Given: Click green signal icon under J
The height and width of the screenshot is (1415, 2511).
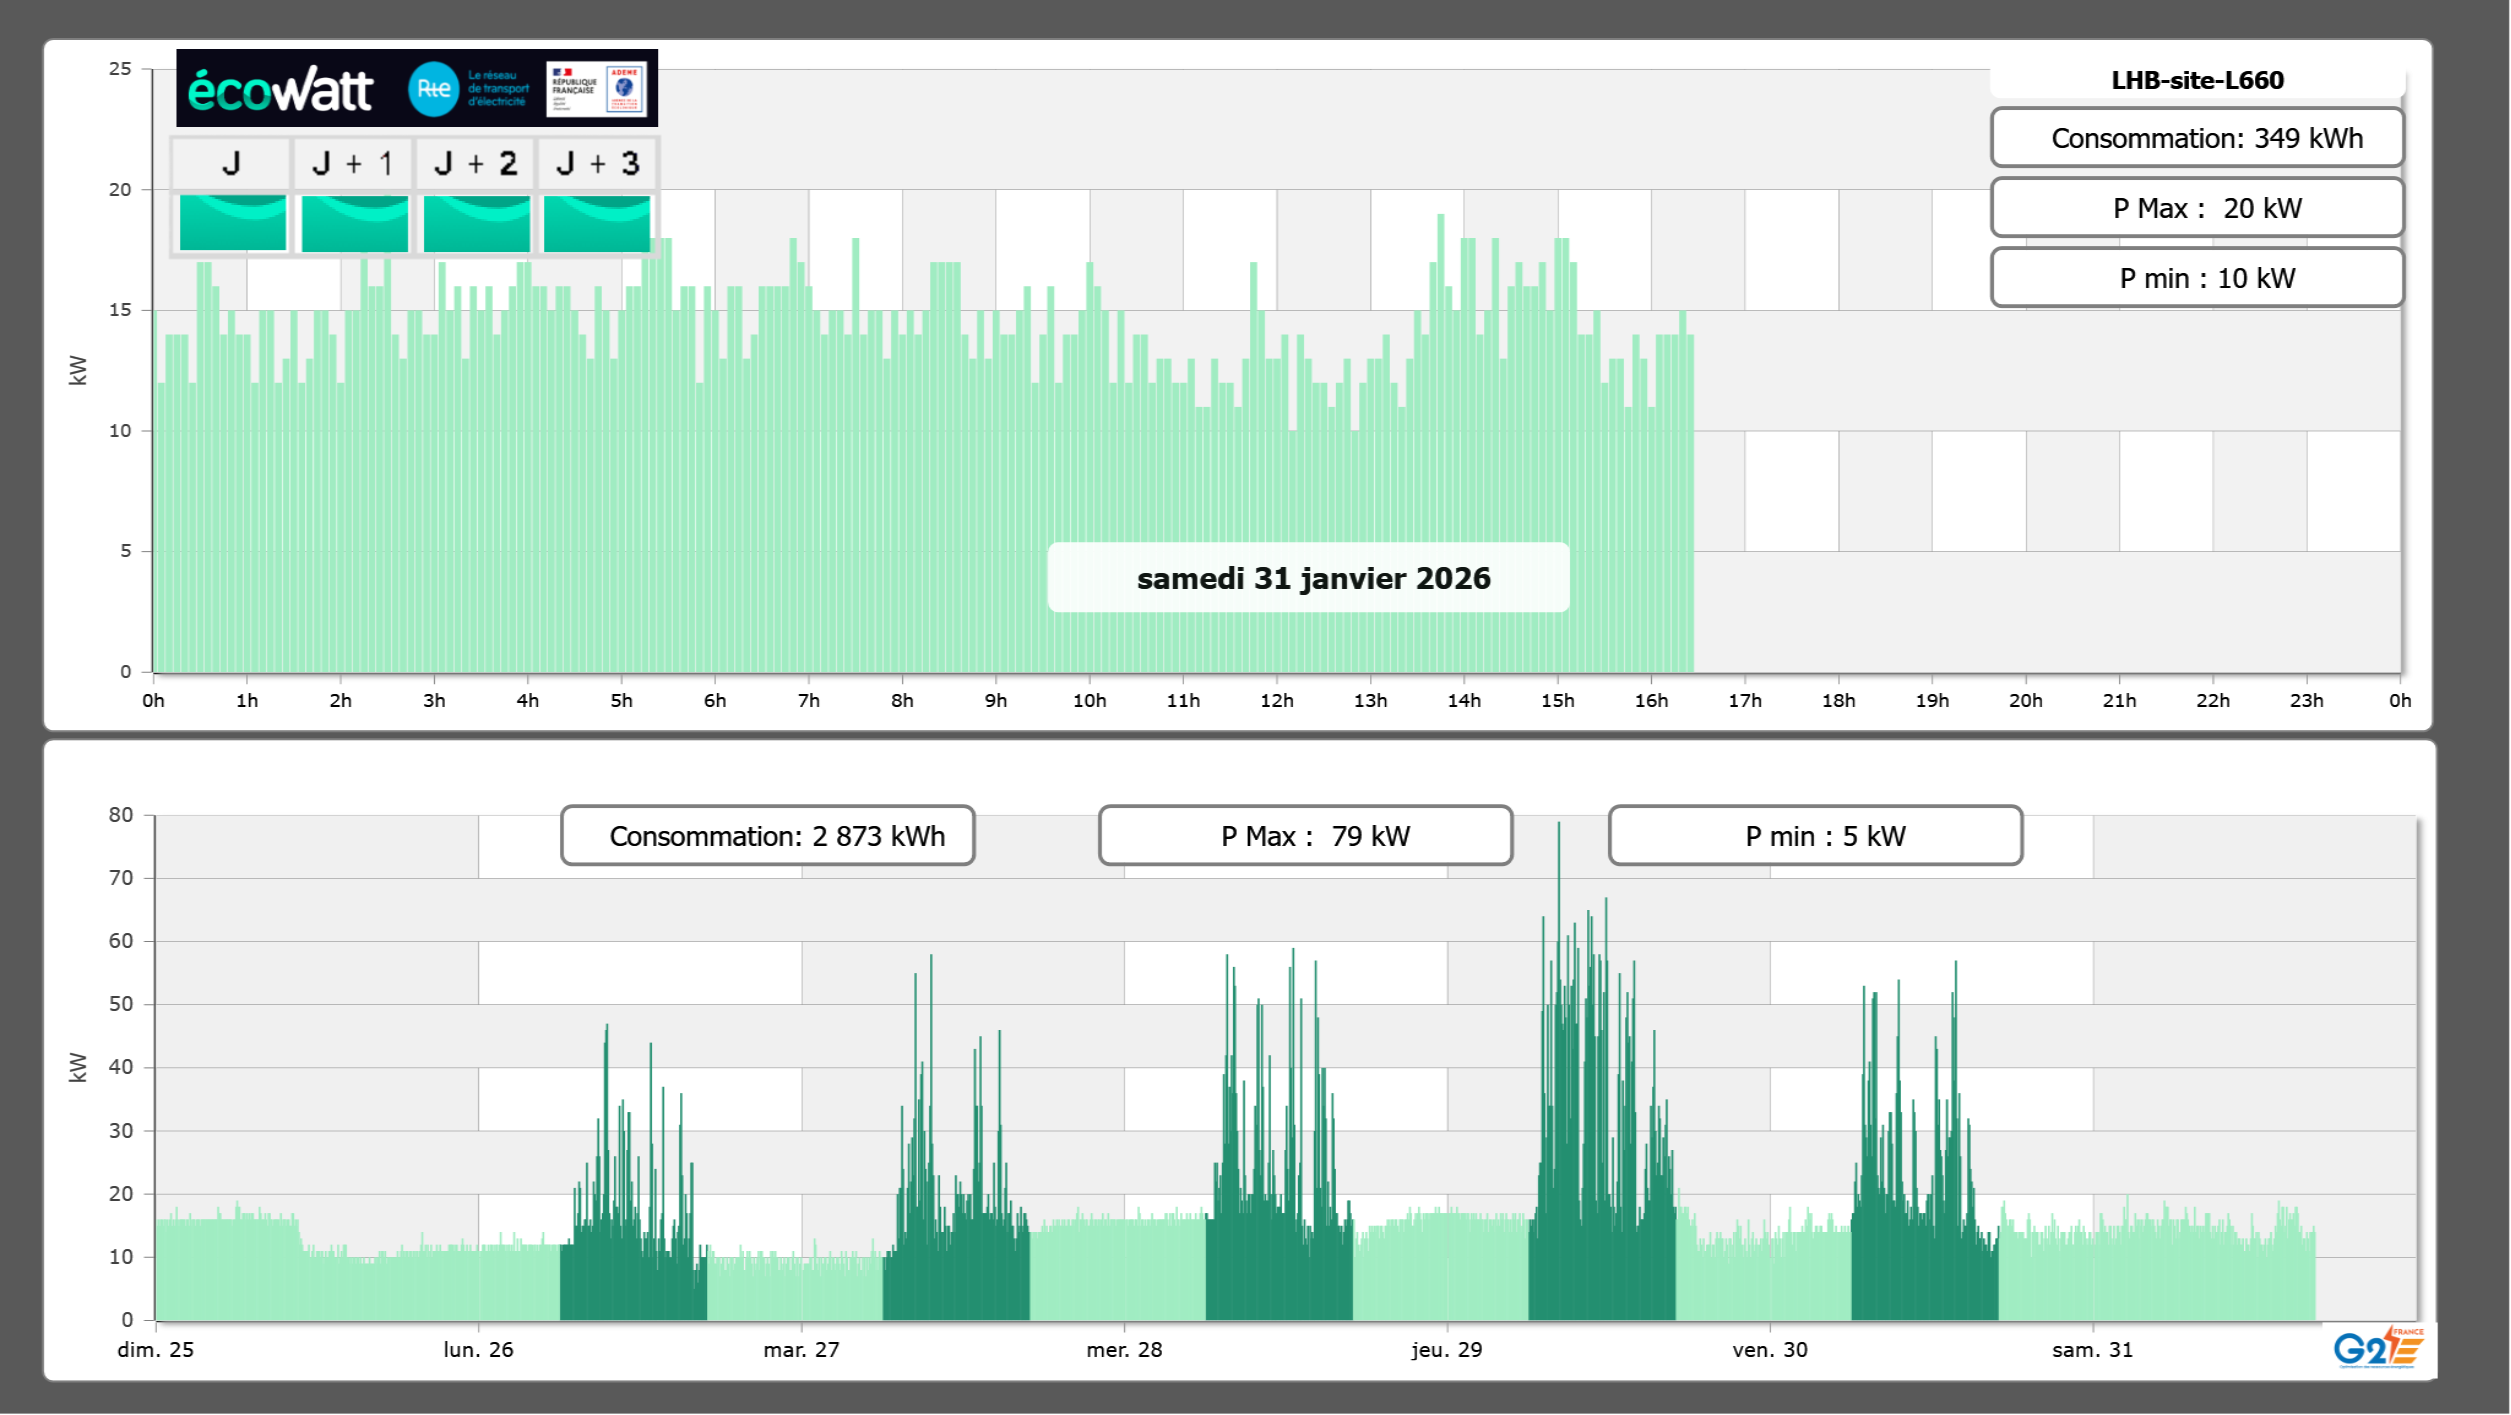Looking at the screenshot, I should 233,223.
